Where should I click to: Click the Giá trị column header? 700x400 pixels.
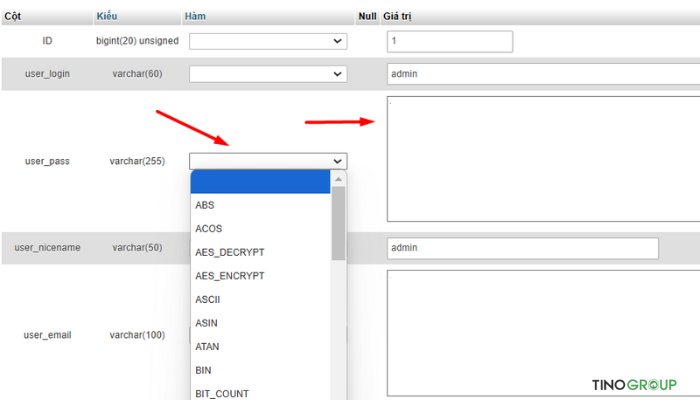tap(397, 17)
